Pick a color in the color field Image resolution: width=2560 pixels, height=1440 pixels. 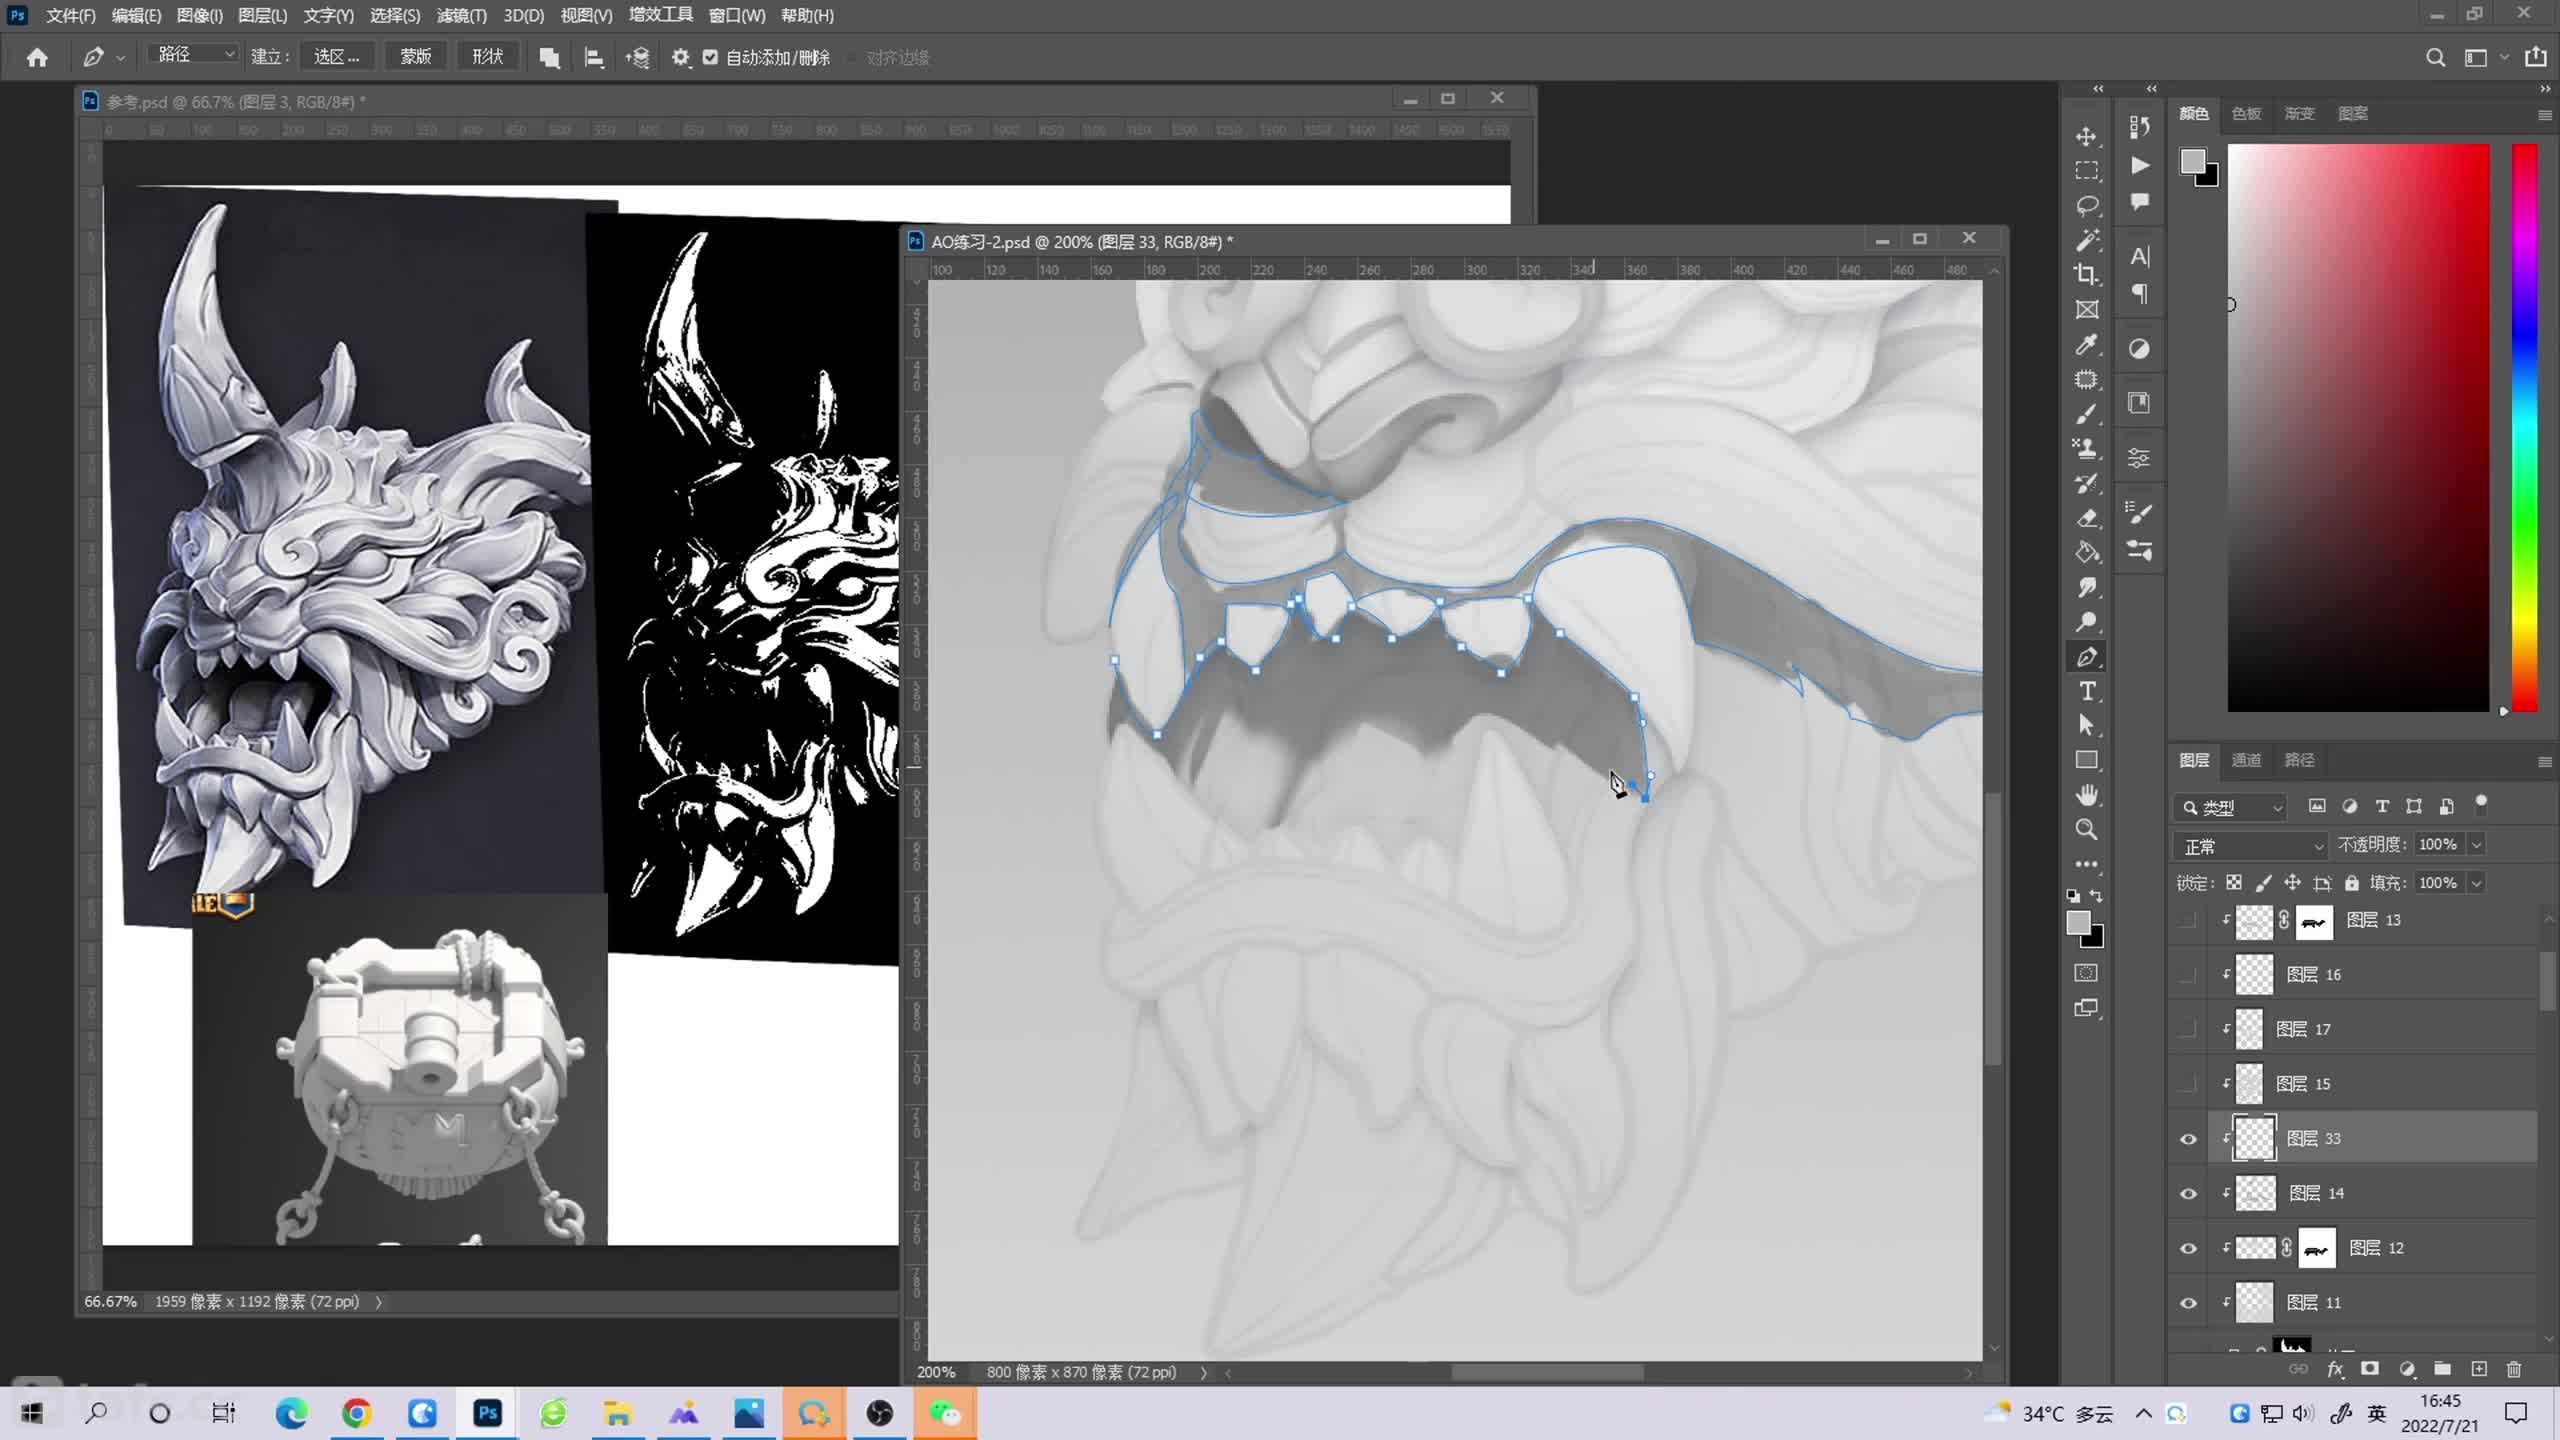(2358, 428)
